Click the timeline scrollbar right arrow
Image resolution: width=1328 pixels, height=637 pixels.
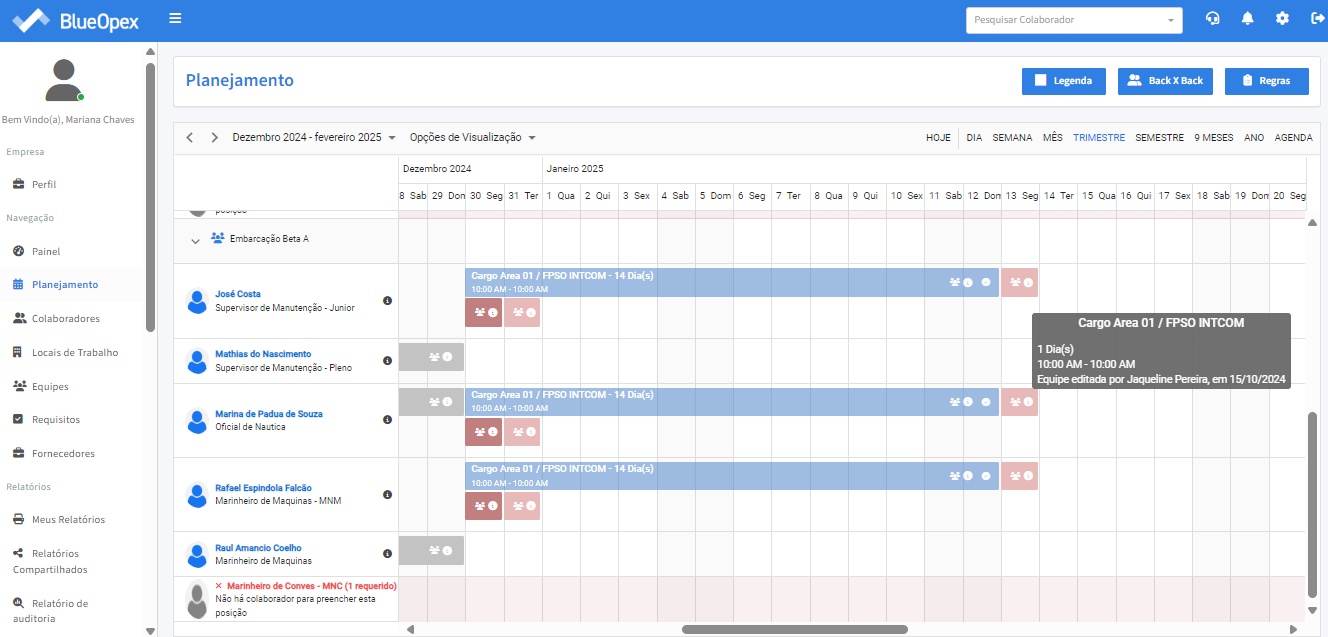[1293, 630]
